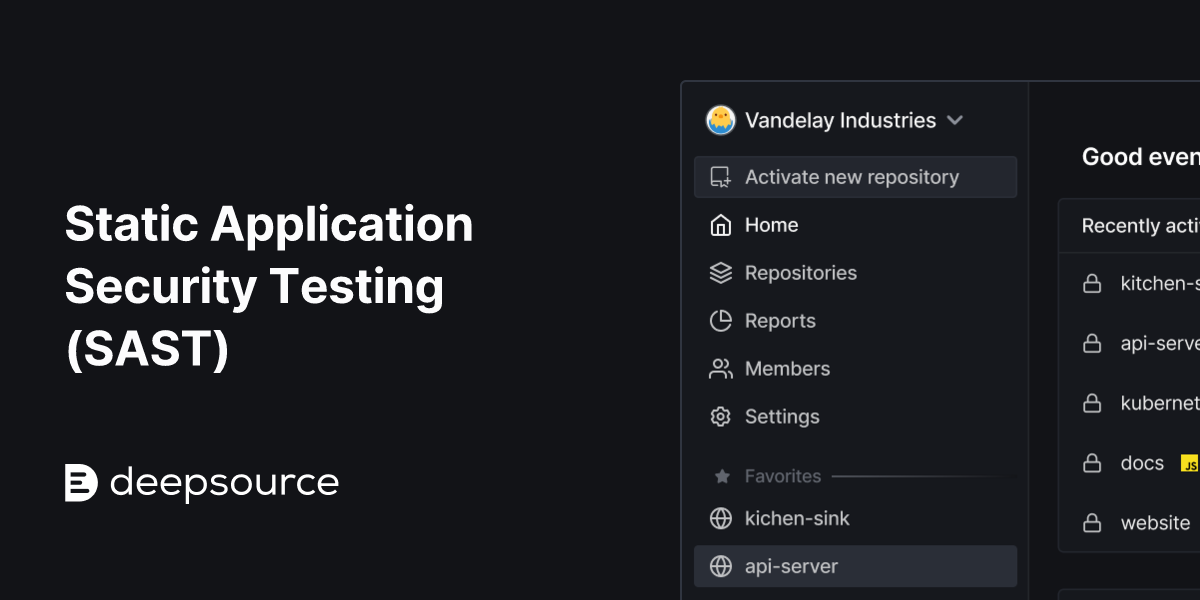Go to the Home menu item
The height and width of the screenshot is (600, 1200).
click(771, 225)
